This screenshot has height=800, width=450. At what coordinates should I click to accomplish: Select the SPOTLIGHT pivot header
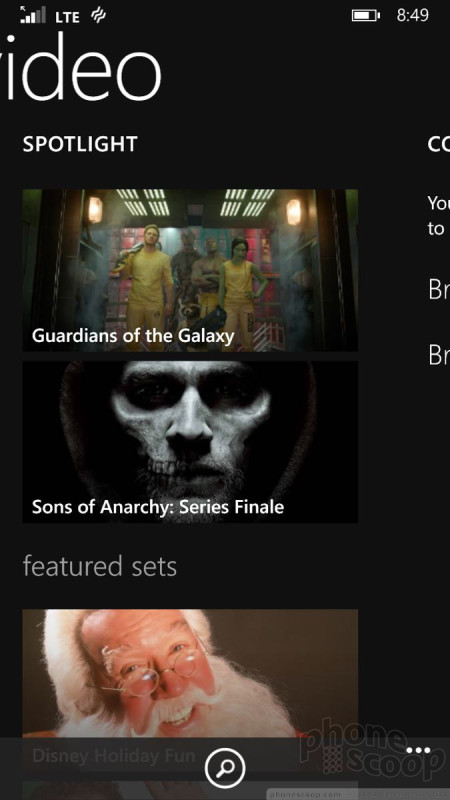tap(80, 144)
